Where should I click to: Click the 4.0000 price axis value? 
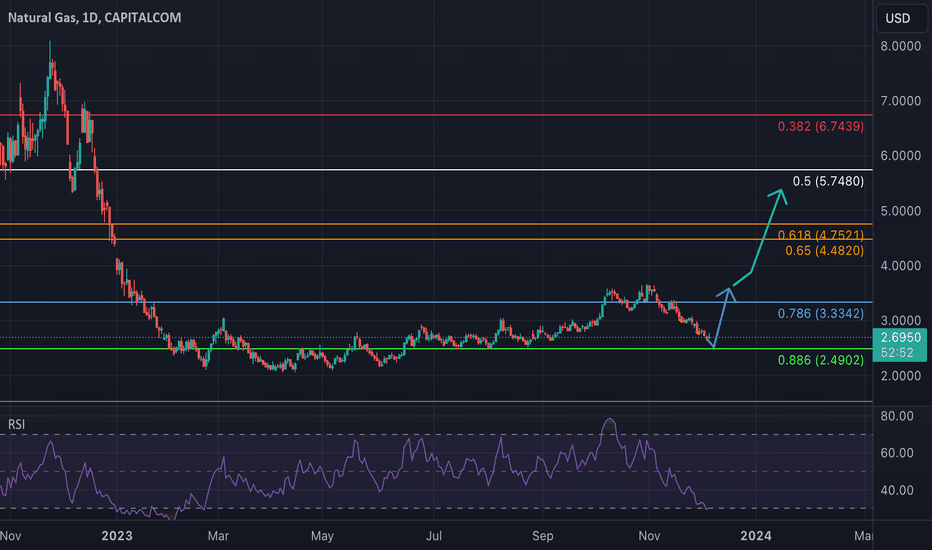(900, 266)
